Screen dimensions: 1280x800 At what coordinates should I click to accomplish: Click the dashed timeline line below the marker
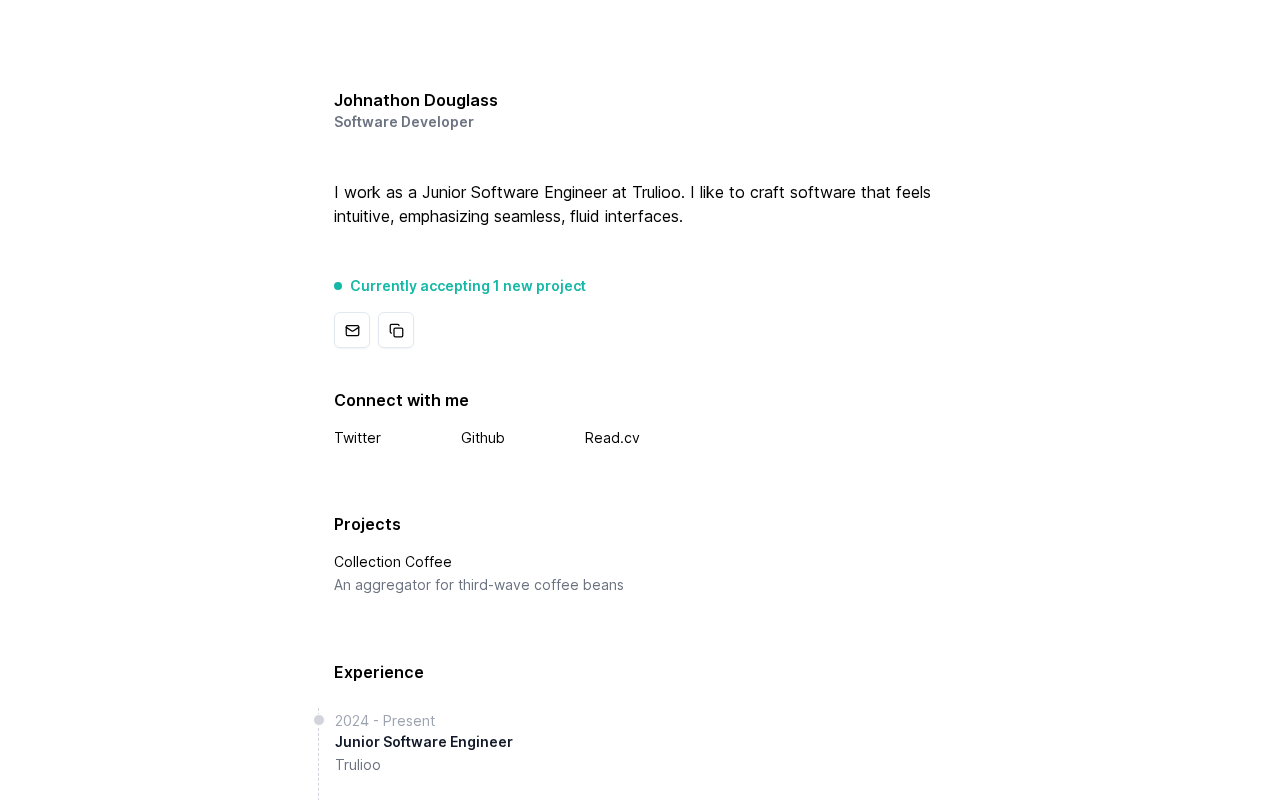coord(319,770)
